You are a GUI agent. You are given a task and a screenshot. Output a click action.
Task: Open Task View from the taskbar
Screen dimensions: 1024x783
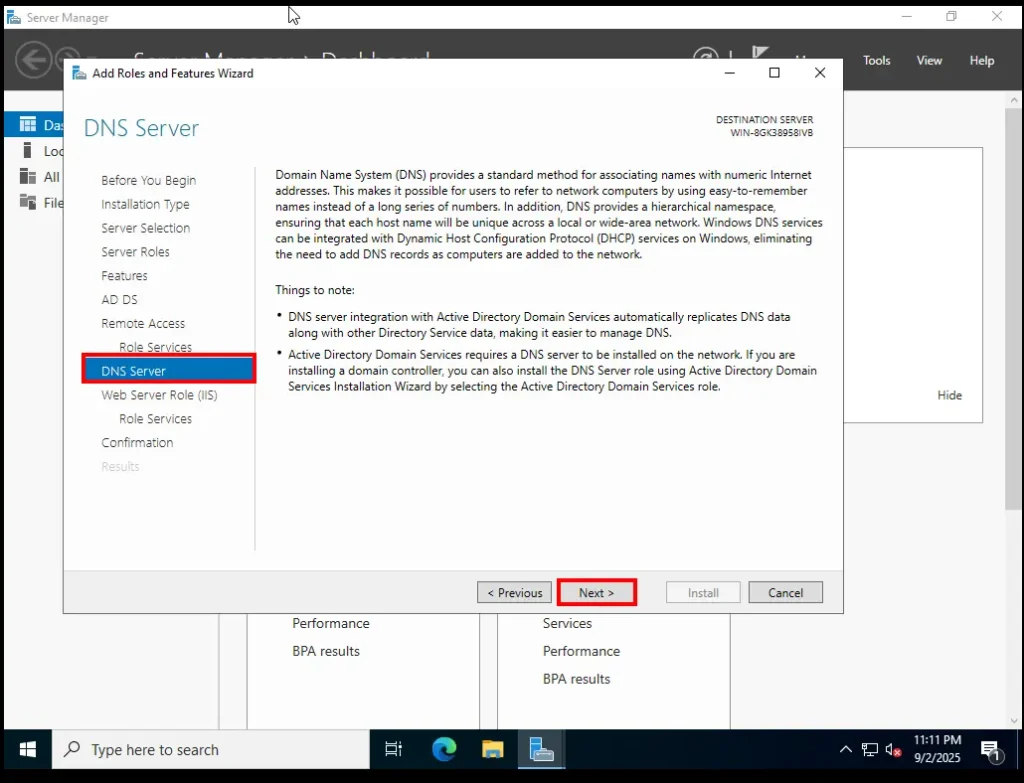(393, 749)
